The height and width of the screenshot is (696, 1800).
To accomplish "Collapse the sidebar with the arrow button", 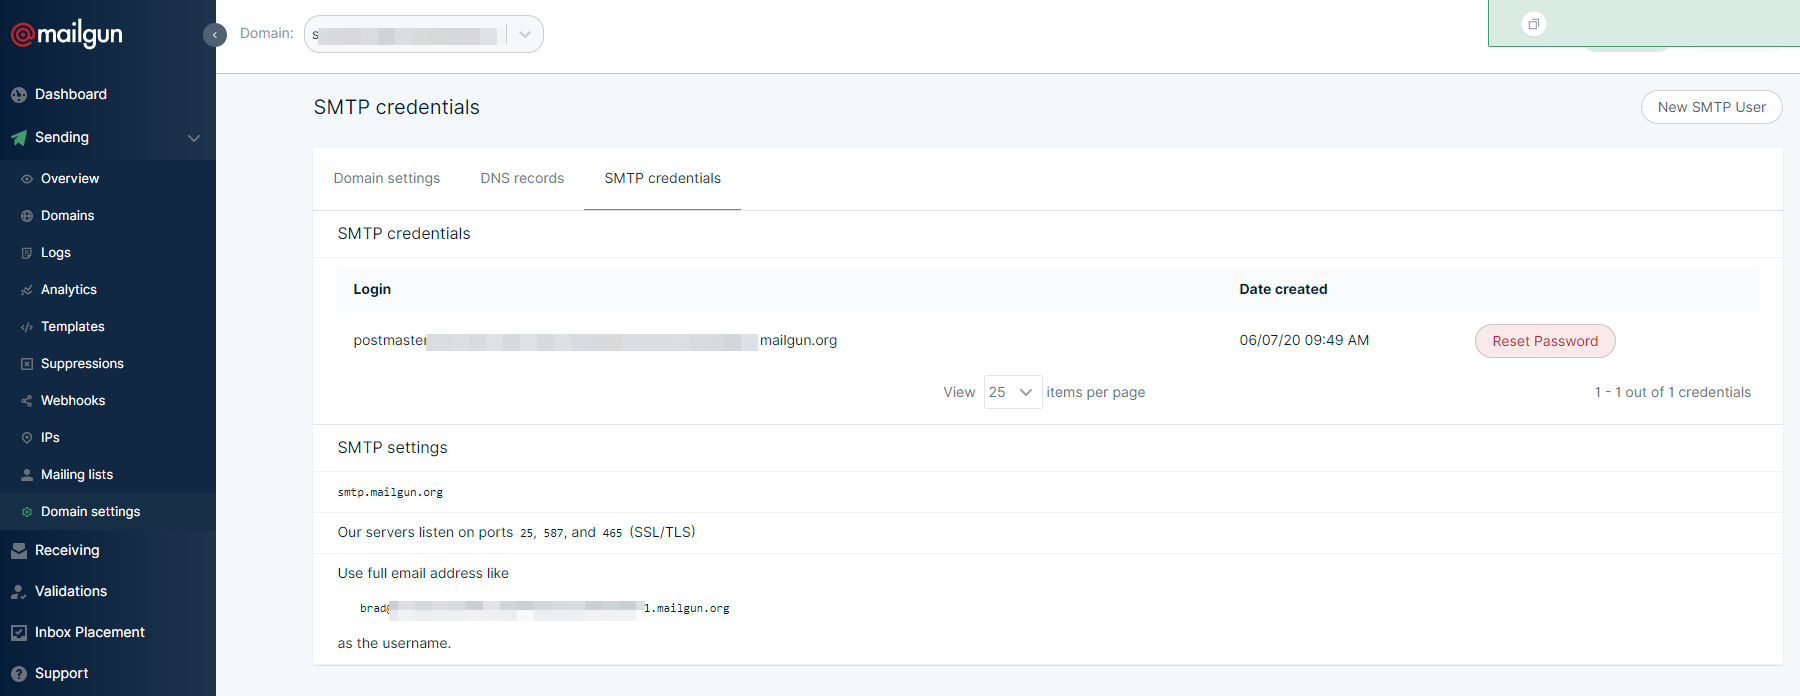I will (215, 35).
